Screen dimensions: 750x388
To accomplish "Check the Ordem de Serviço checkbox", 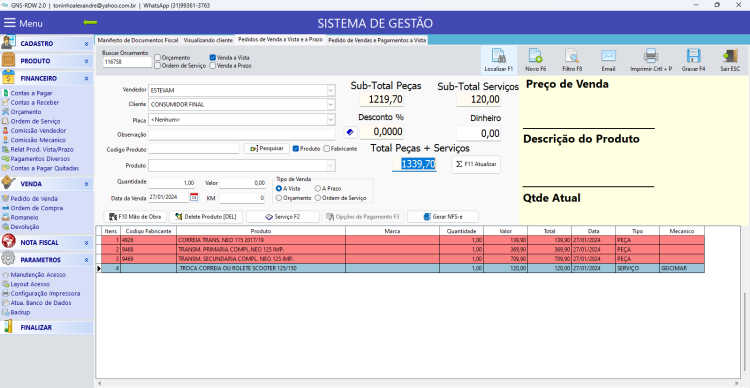I will tap(157, 66).
